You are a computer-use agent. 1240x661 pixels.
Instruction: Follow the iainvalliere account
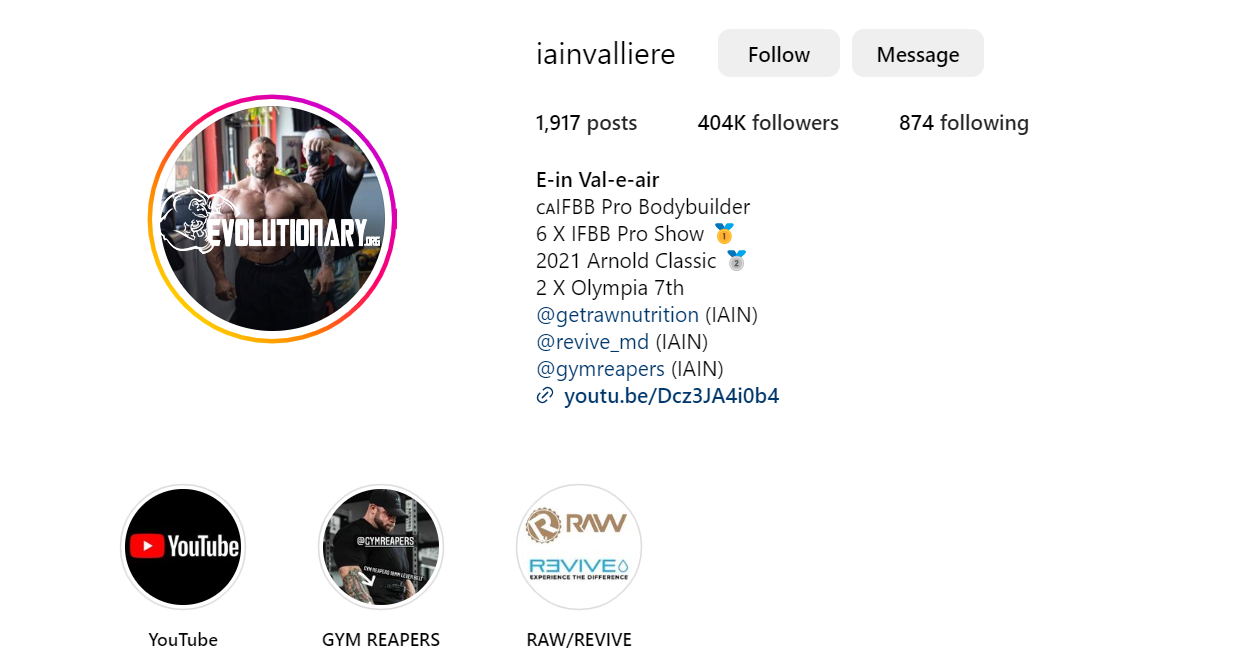point(779,54)
